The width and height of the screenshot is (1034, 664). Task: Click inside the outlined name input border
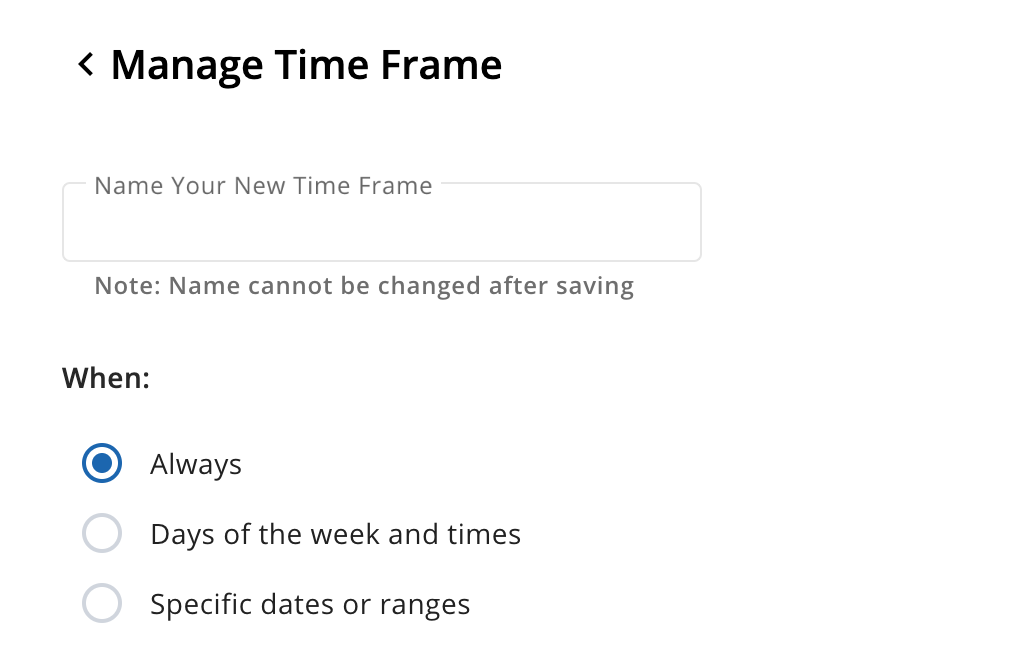pos(382,222)
